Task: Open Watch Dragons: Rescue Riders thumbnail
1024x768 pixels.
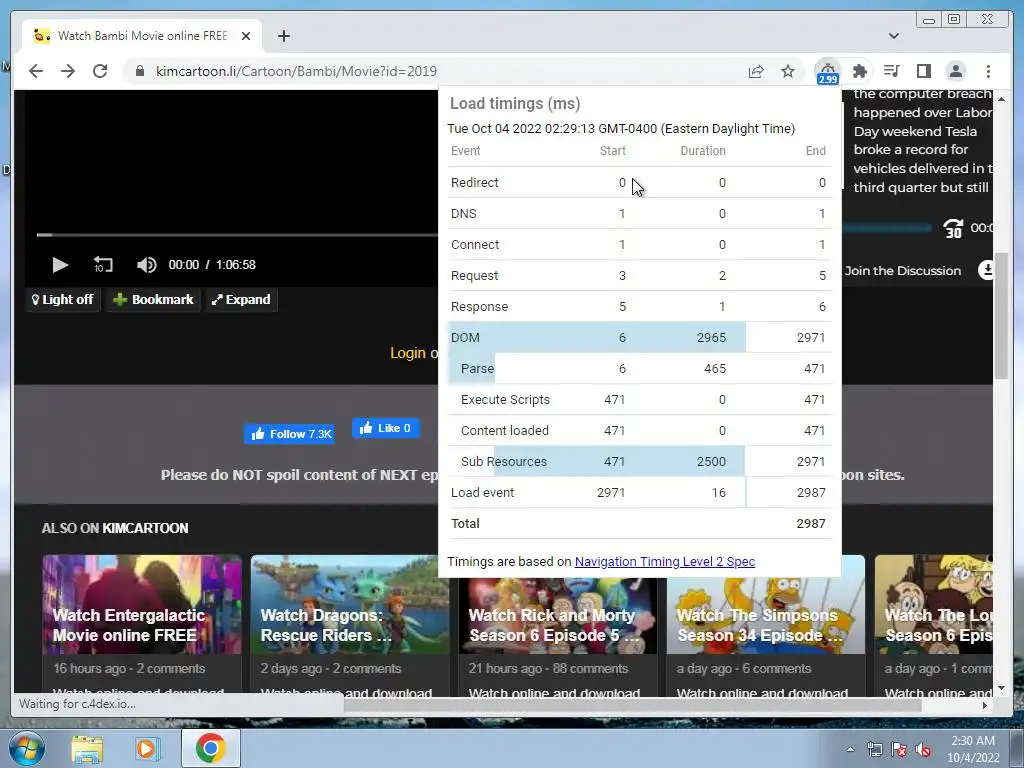Action: 349,605
